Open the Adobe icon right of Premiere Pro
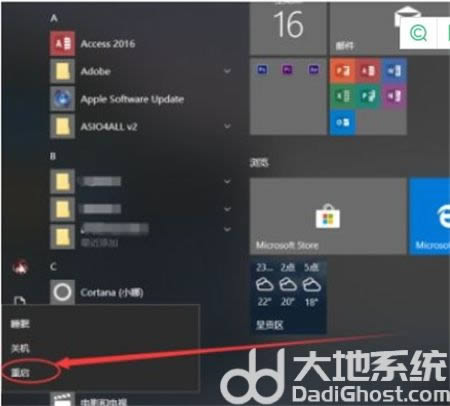450x406 pixels. (x=313, y=70)
